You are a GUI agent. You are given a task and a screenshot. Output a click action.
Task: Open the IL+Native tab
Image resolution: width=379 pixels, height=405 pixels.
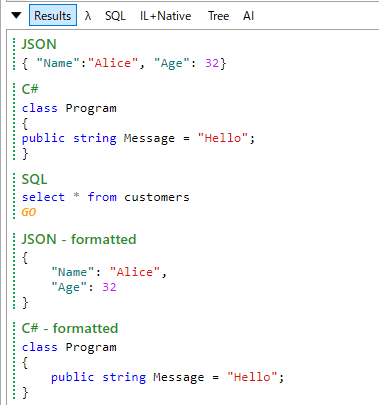166,16
